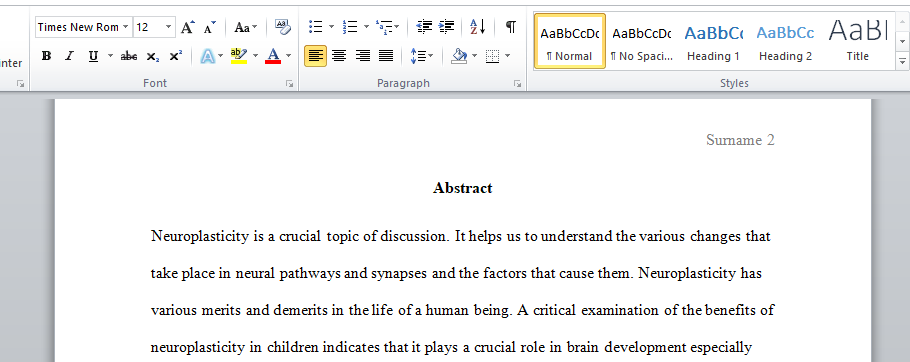Toggle superscript formatting
This screenshot has width=910, height=362.
pos(175,56)
